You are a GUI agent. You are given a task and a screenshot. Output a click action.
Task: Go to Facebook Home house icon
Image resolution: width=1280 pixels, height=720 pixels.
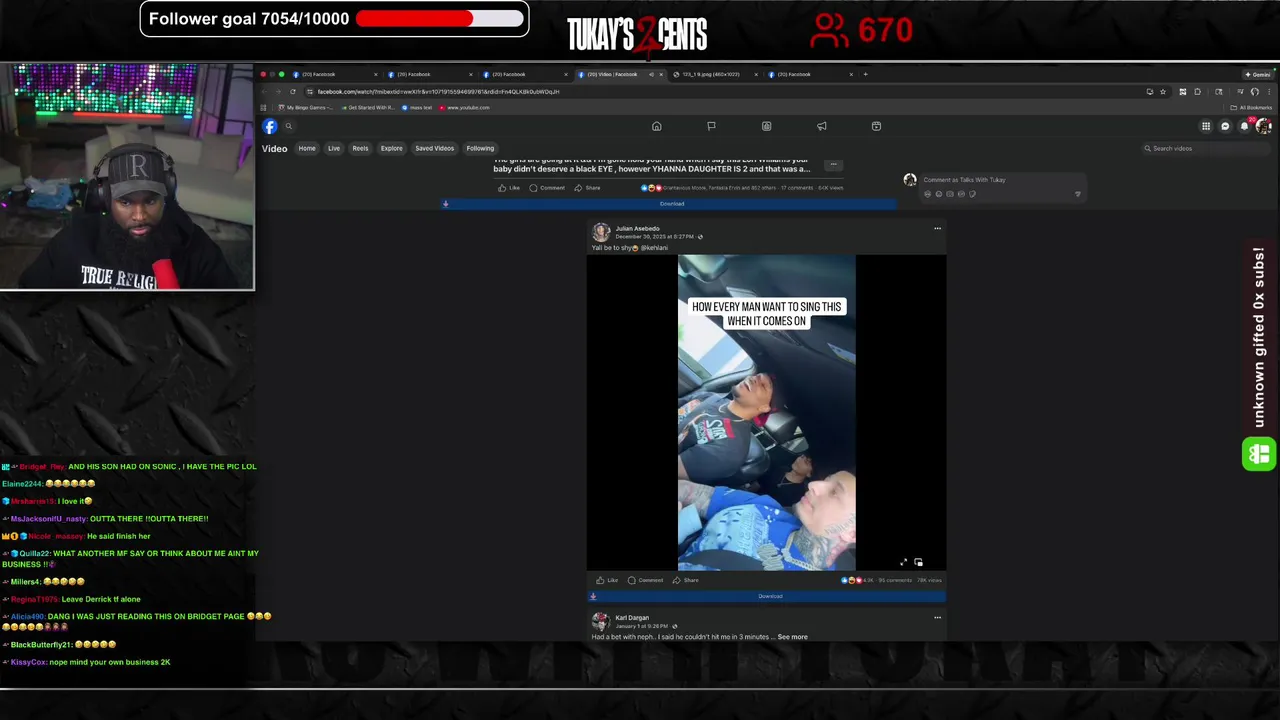pyautogui.click(x=657, y=126)
